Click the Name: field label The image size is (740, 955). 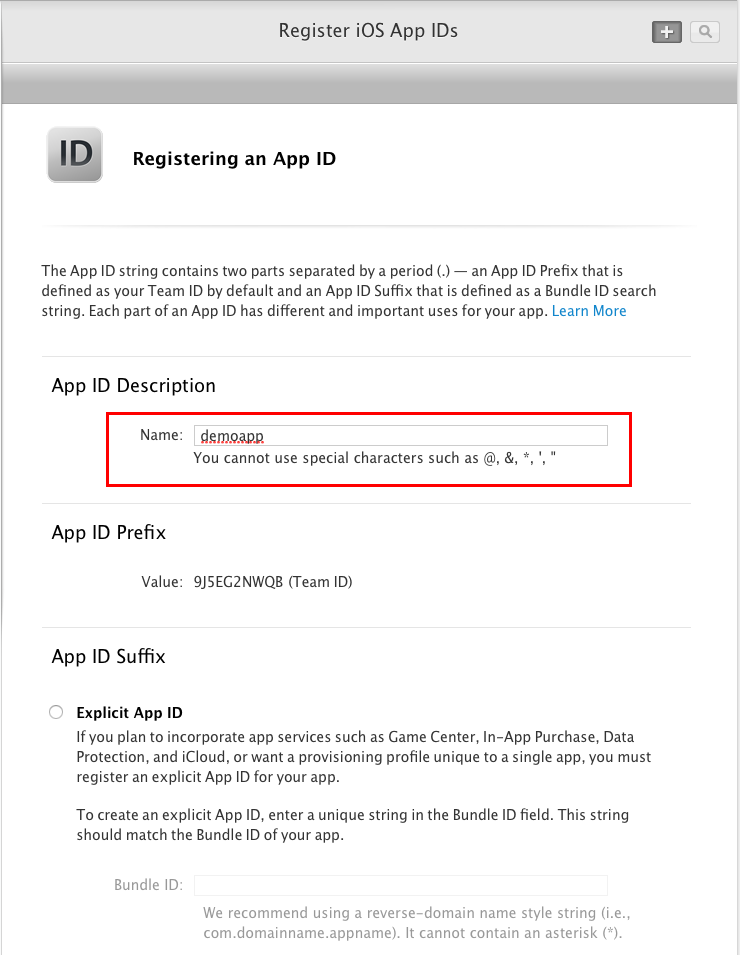[161, 435]
